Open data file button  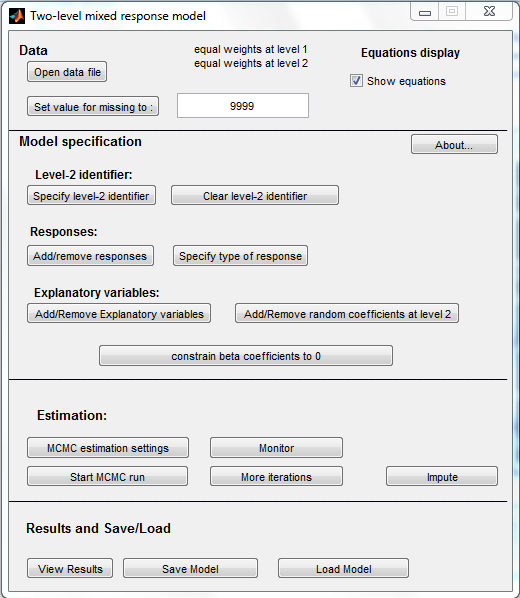coord(67,72)
